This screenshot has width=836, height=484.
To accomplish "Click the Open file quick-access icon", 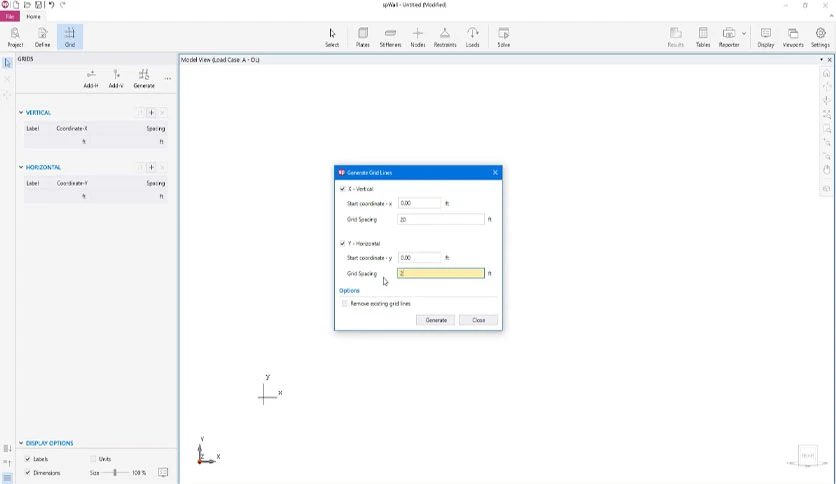I will [27, 5].
